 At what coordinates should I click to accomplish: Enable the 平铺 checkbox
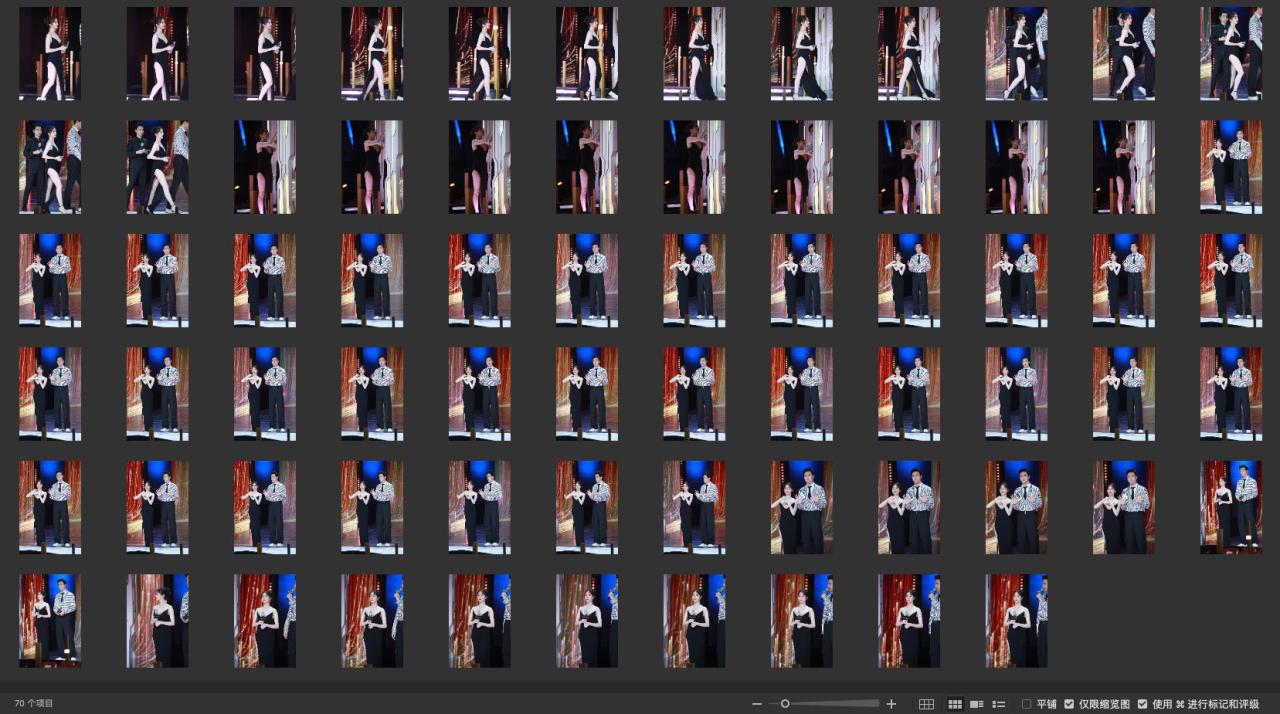pos(1027,704)
